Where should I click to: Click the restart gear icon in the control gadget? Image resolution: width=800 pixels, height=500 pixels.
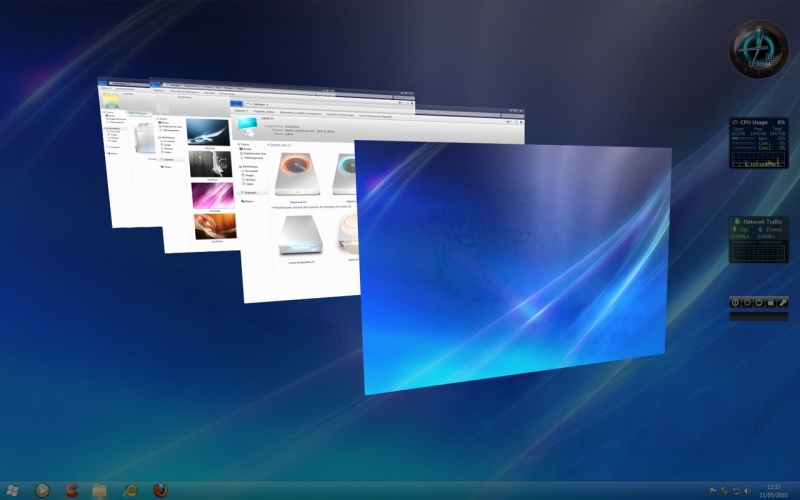click(x=747, y=303)
